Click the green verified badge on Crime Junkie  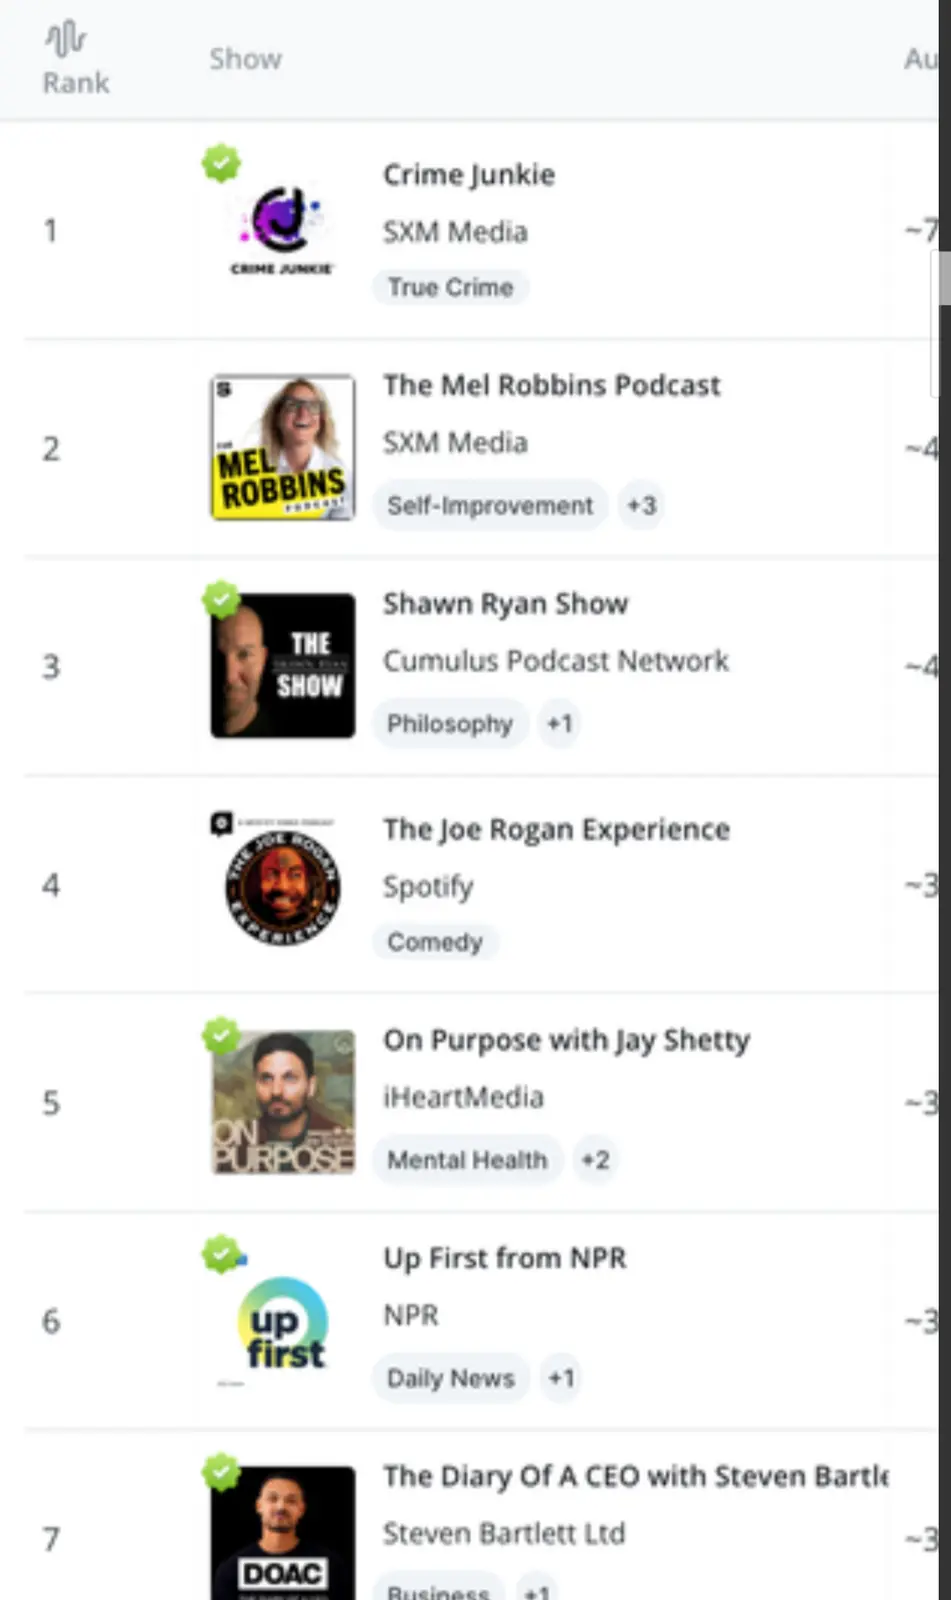coord(221,163)
